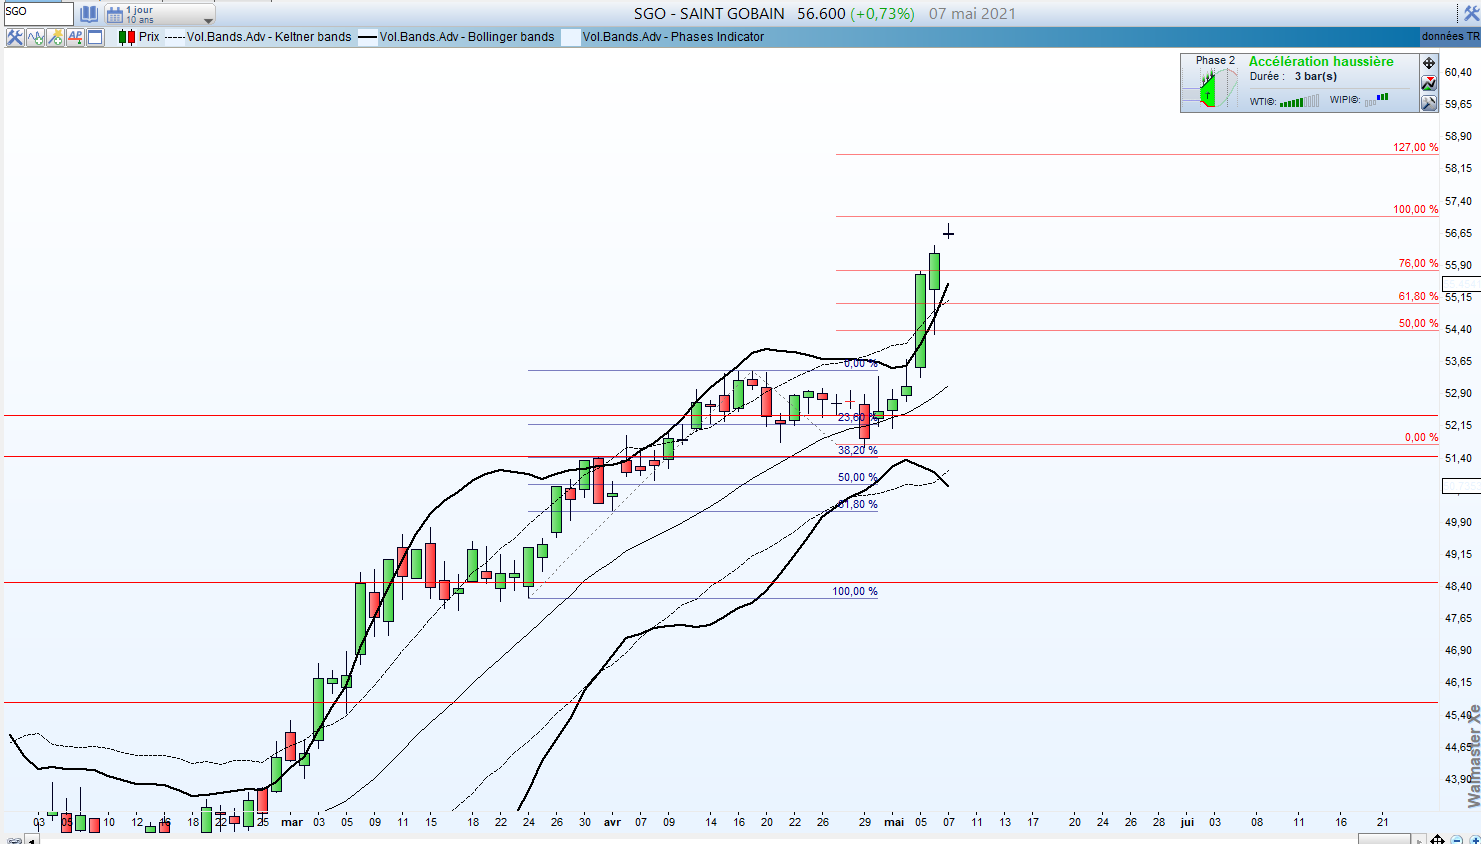Click the 76,00 % Fibonacci level label

point(1418,263)
